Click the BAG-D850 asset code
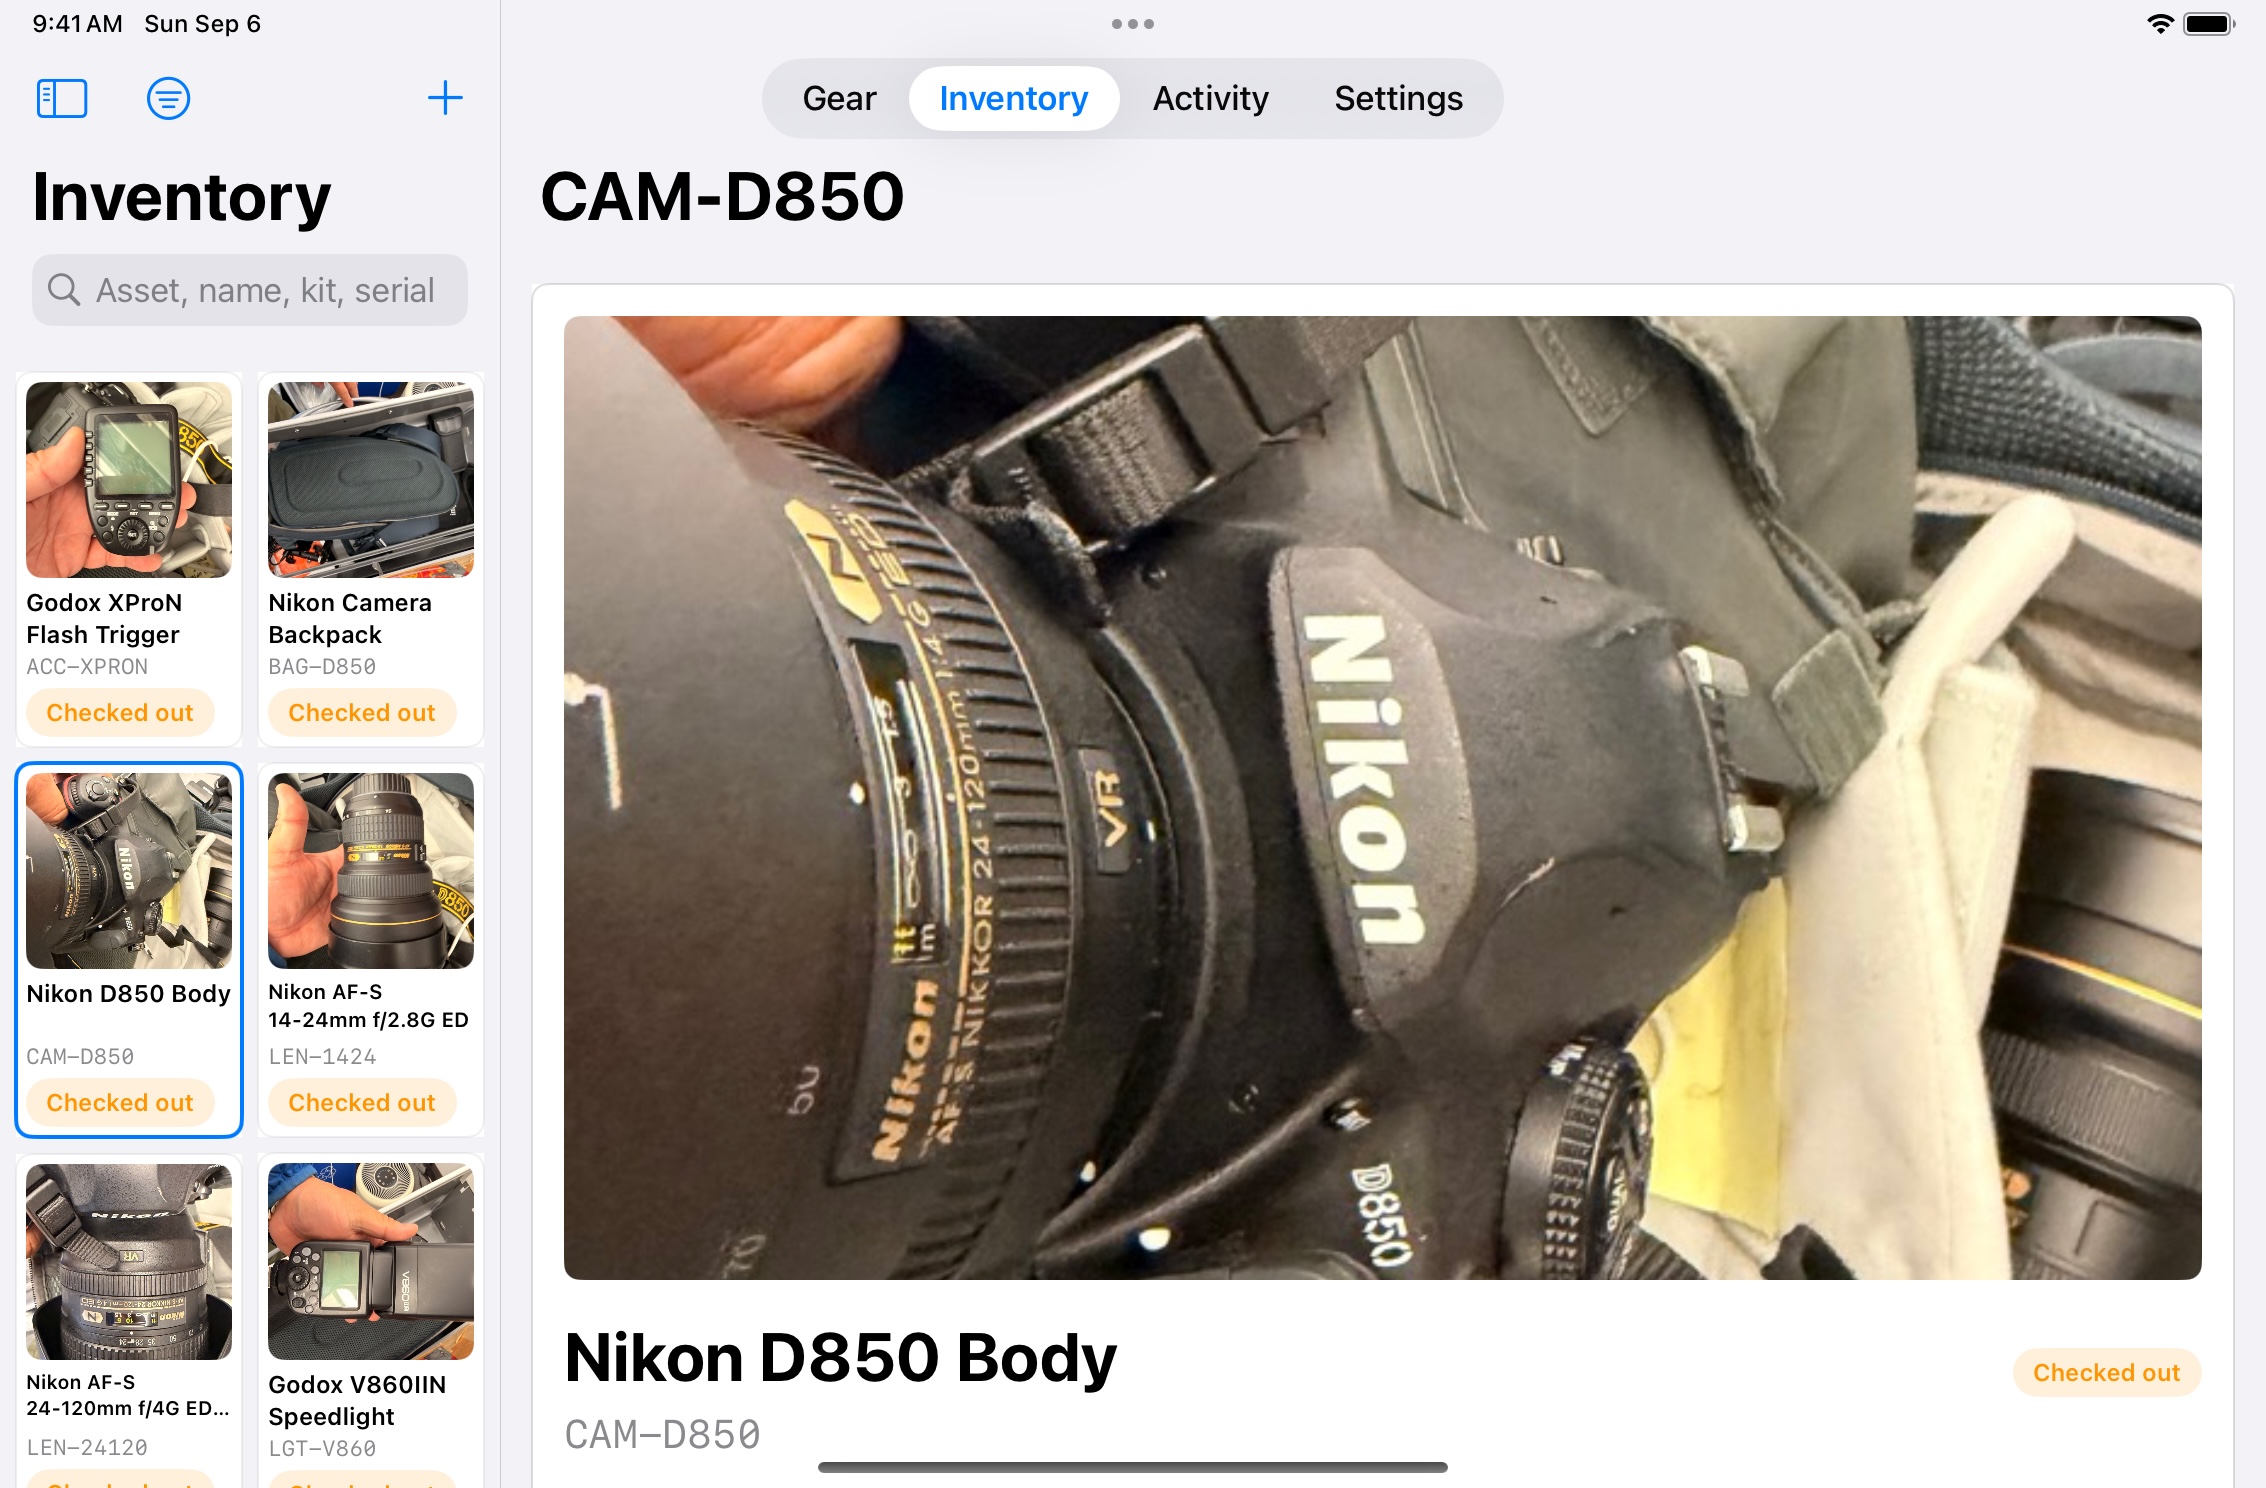 click(322, 667)
